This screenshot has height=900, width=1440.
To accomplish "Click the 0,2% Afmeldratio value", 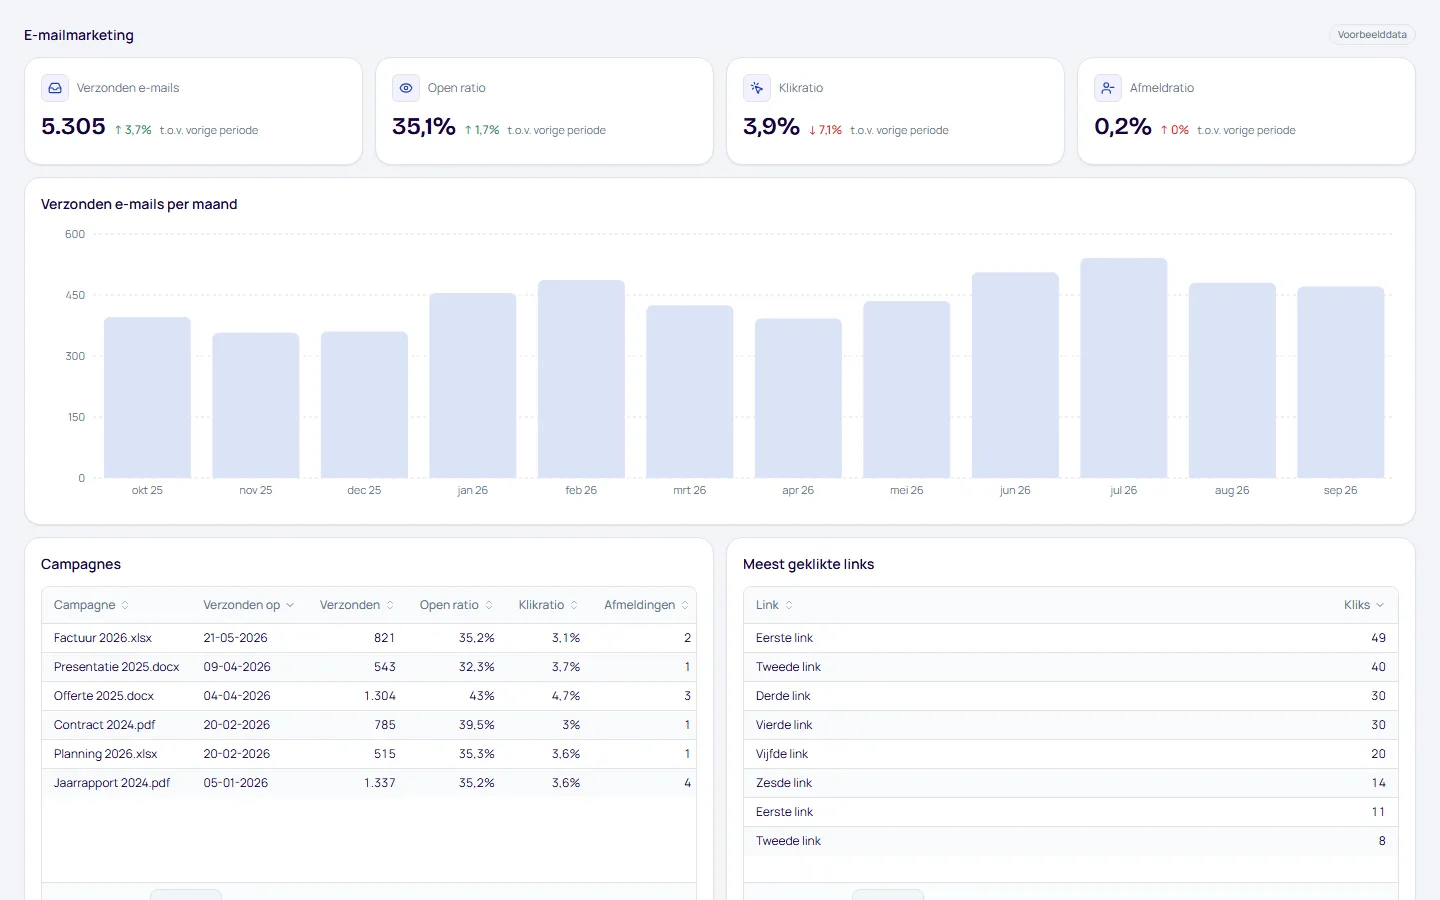I will [x=1123, y=126].
